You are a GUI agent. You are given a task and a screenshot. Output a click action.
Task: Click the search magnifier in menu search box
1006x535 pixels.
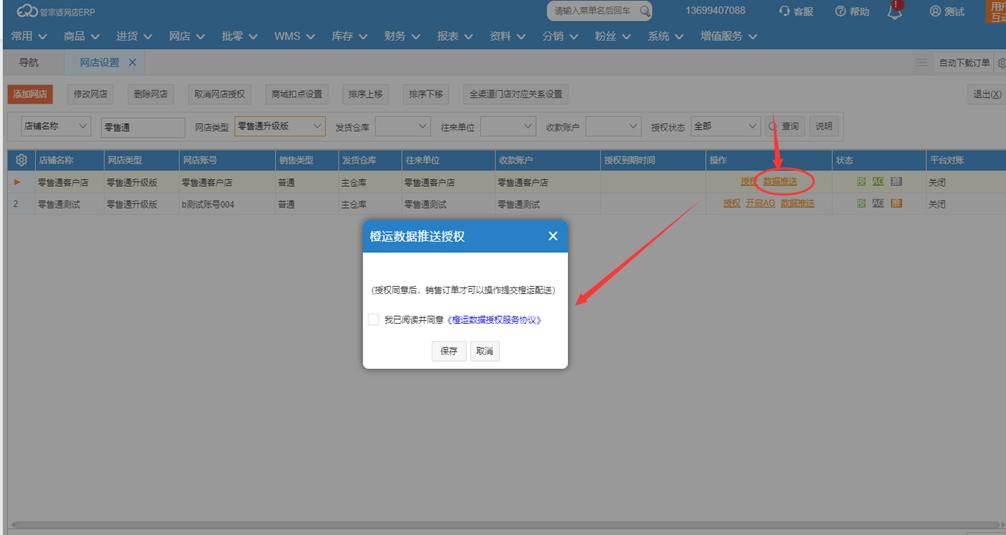coord(645,11)
